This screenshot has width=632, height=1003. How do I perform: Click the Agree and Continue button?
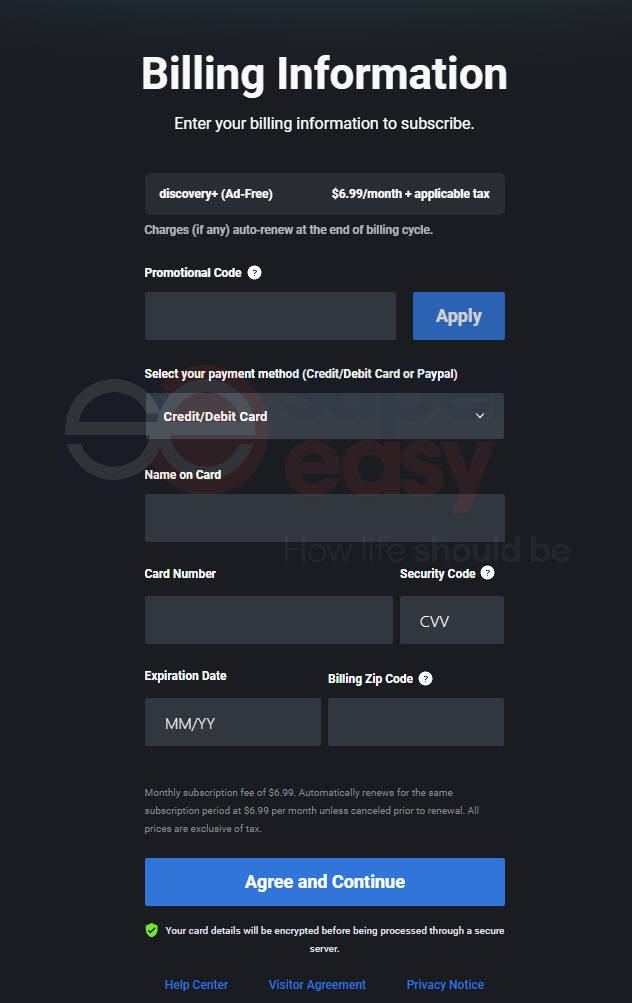[x=324, y=882]
